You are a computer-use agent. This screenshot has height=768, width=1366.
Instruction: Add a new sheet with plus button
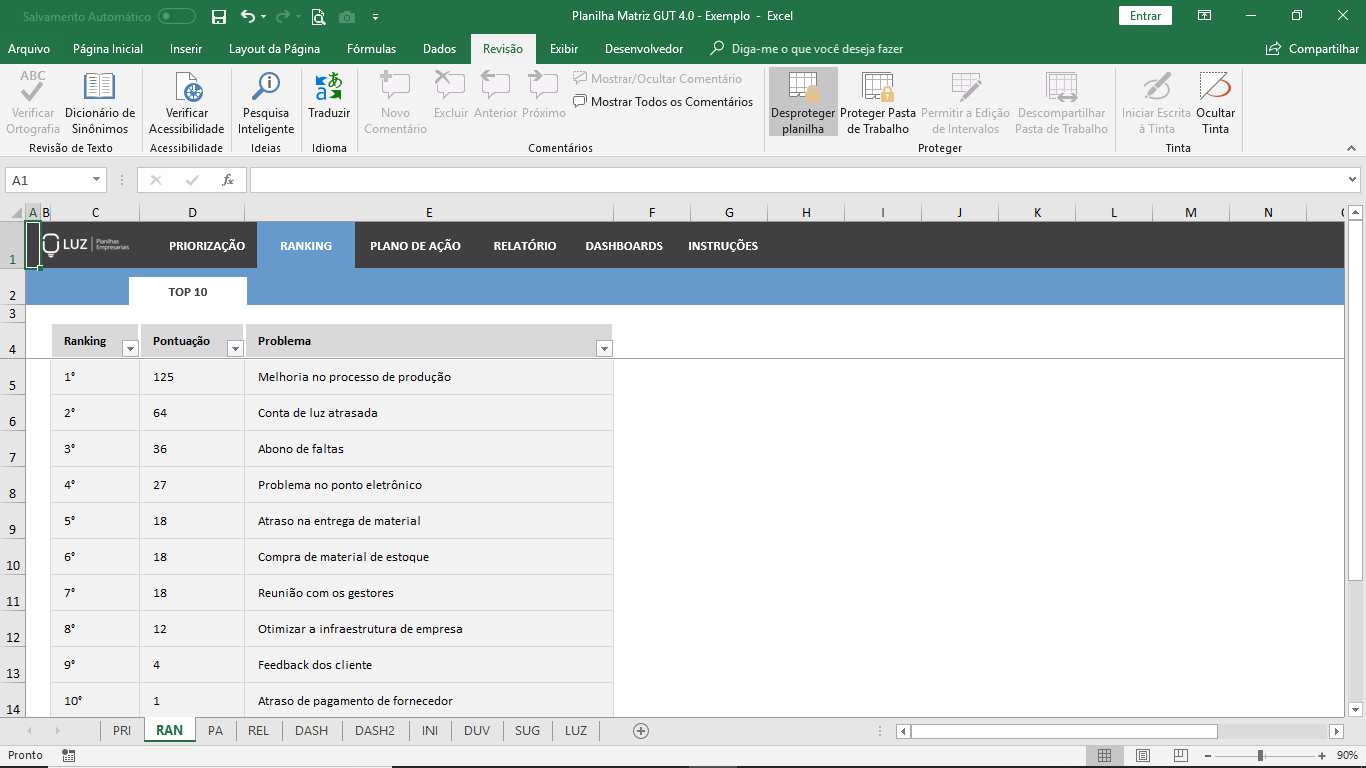tap(641, 731)
